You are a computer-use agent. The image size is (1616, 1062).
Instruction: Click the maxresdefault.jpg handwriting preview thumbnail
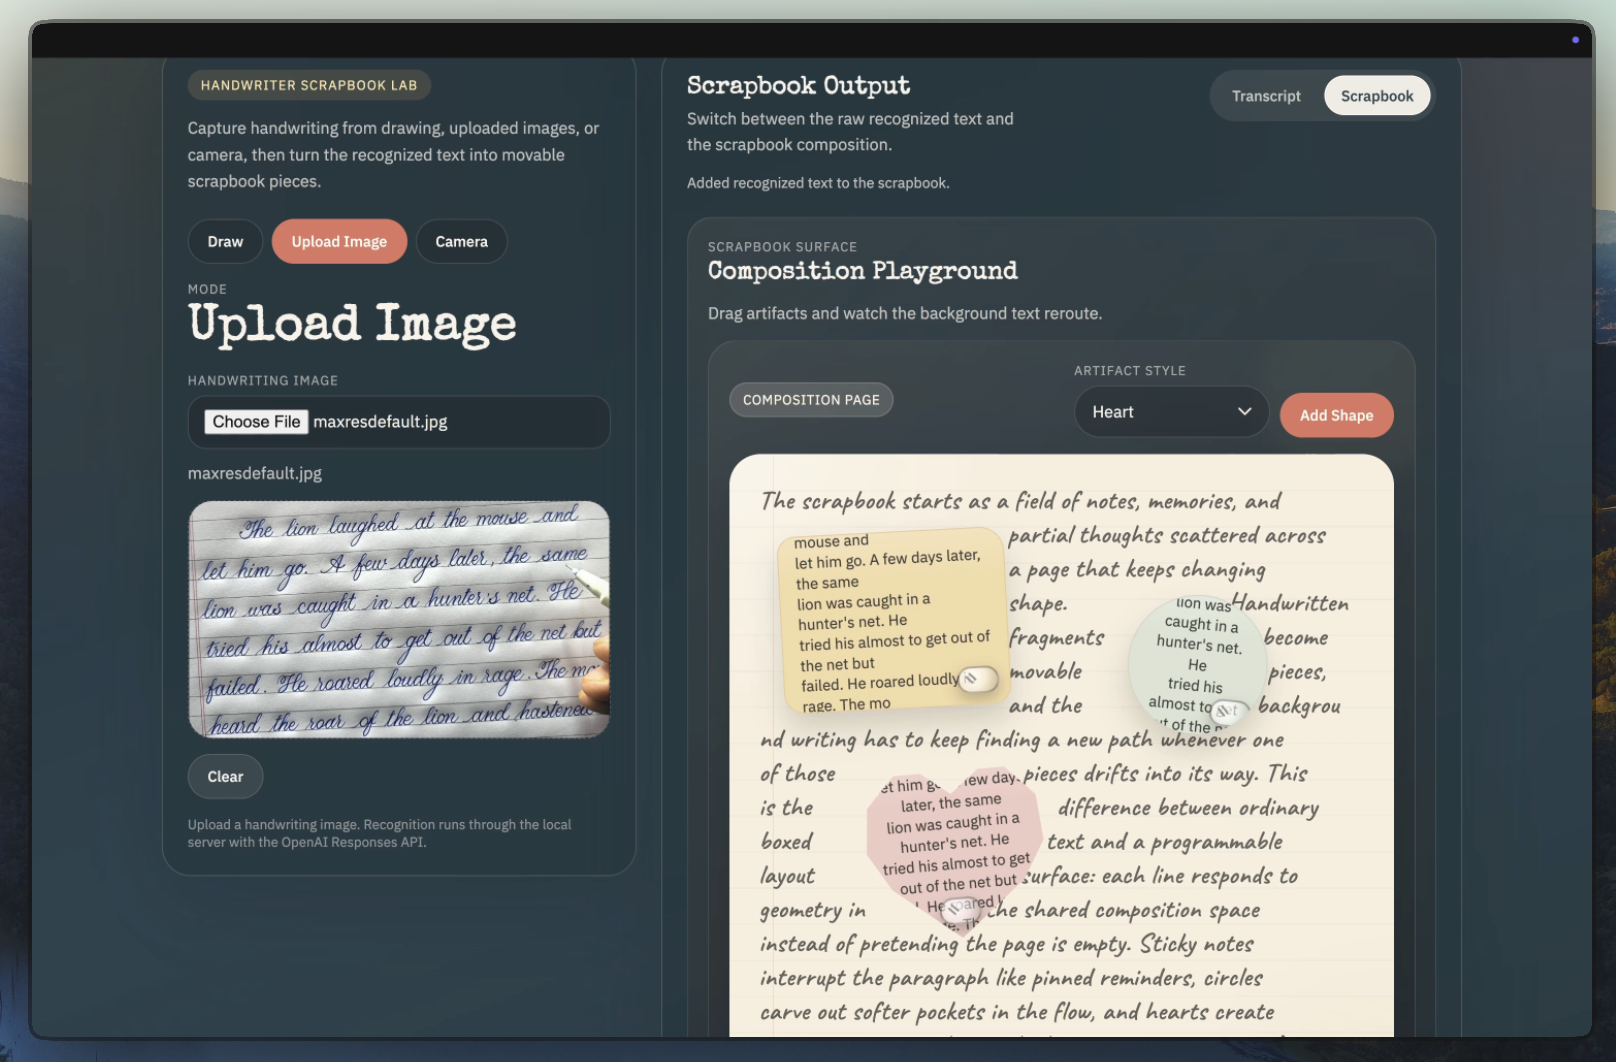pyautogui.click(x=398, y=618)
